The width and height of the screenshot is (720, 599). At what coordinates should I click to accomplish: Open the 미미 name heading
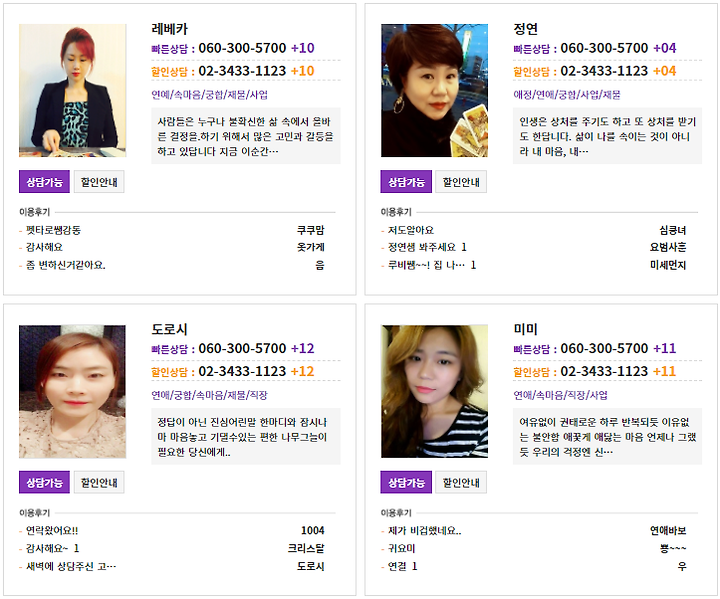coord(525,329)
